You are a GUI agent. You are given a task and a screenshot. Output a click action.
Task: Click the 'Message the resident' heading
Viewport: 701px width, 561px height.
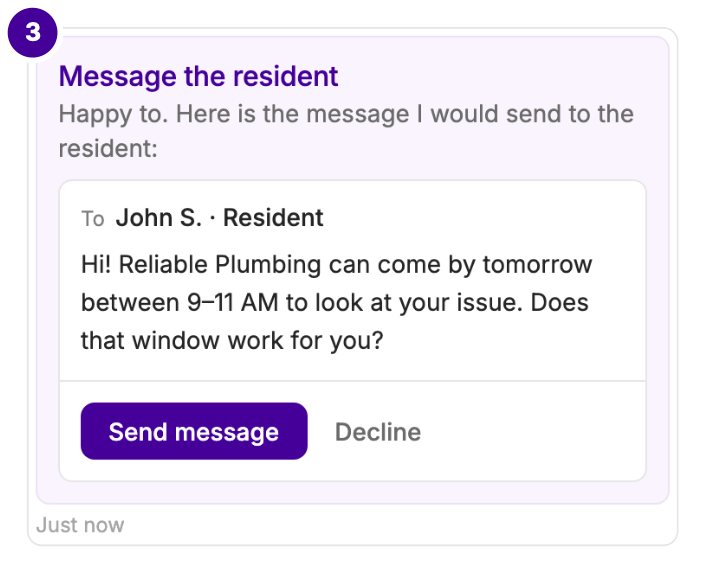tap(198, 76)
